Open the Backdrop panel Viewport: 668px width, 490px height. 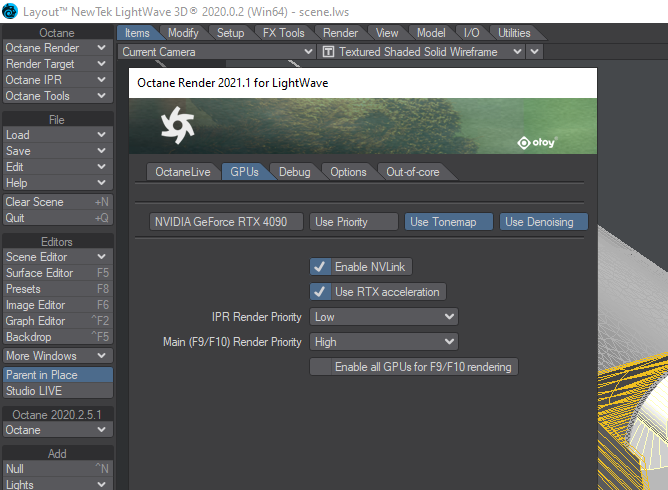pyautogui.click(x=58, y=337)
